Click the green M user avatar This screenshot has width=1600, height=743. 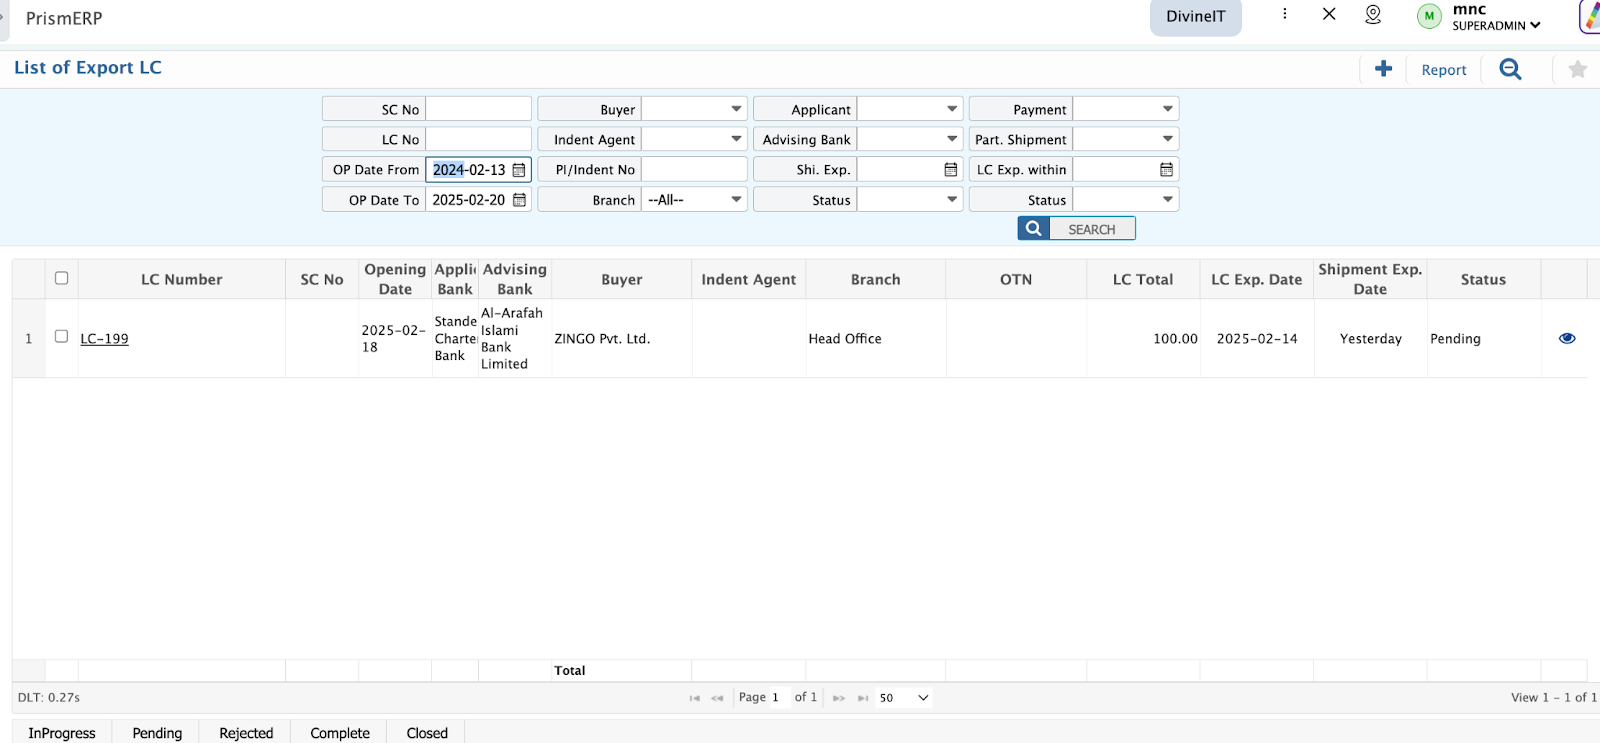pyautogui.click(x=1429, y=16)
